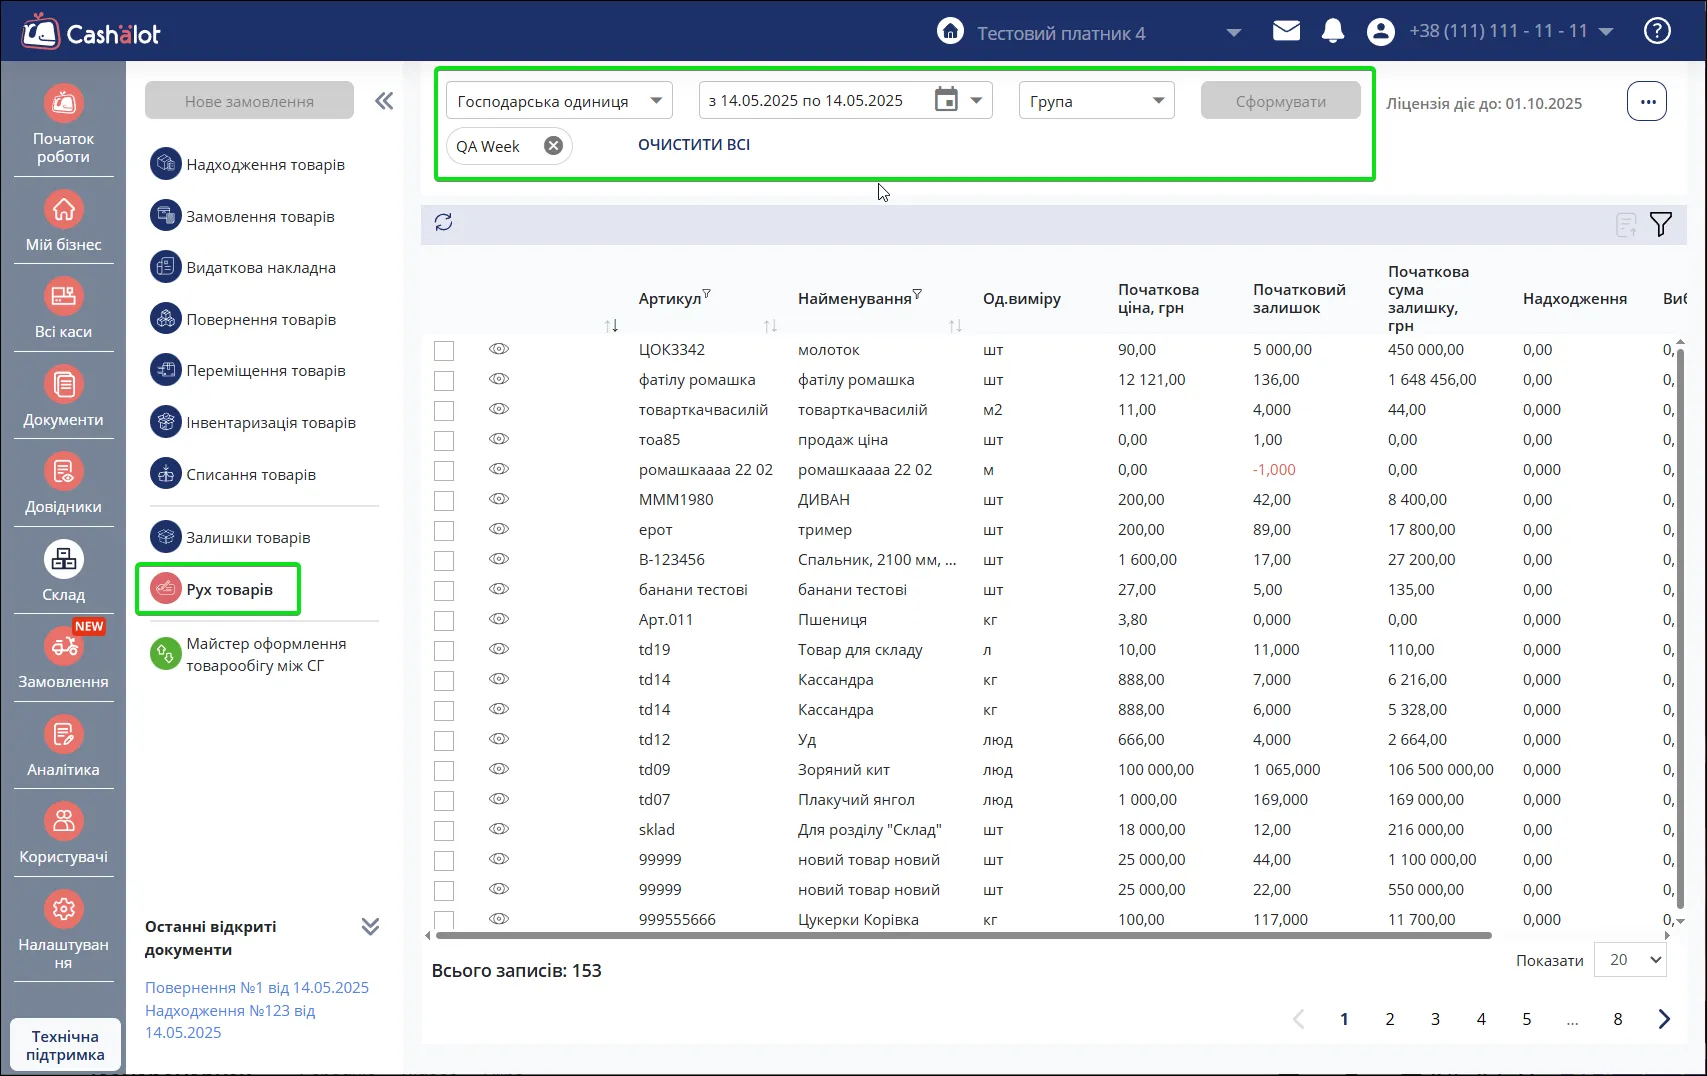
Task: Open the Склад warehouse section
Action: 64,572
